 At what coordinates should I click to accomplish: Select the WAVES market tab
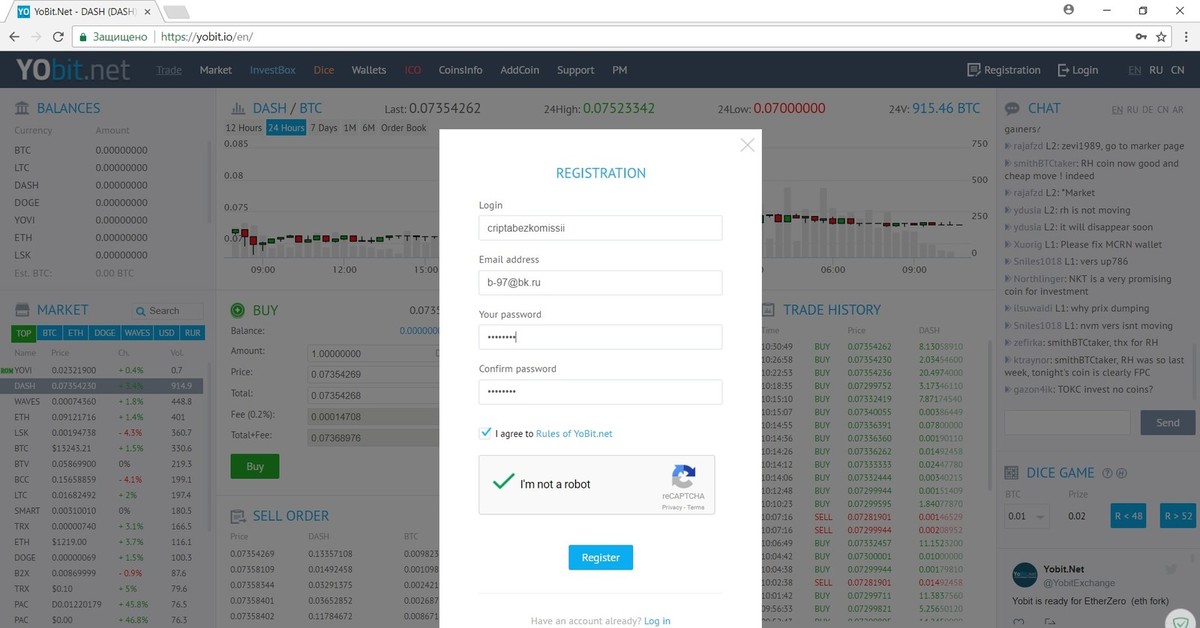(x=137, y=333)
